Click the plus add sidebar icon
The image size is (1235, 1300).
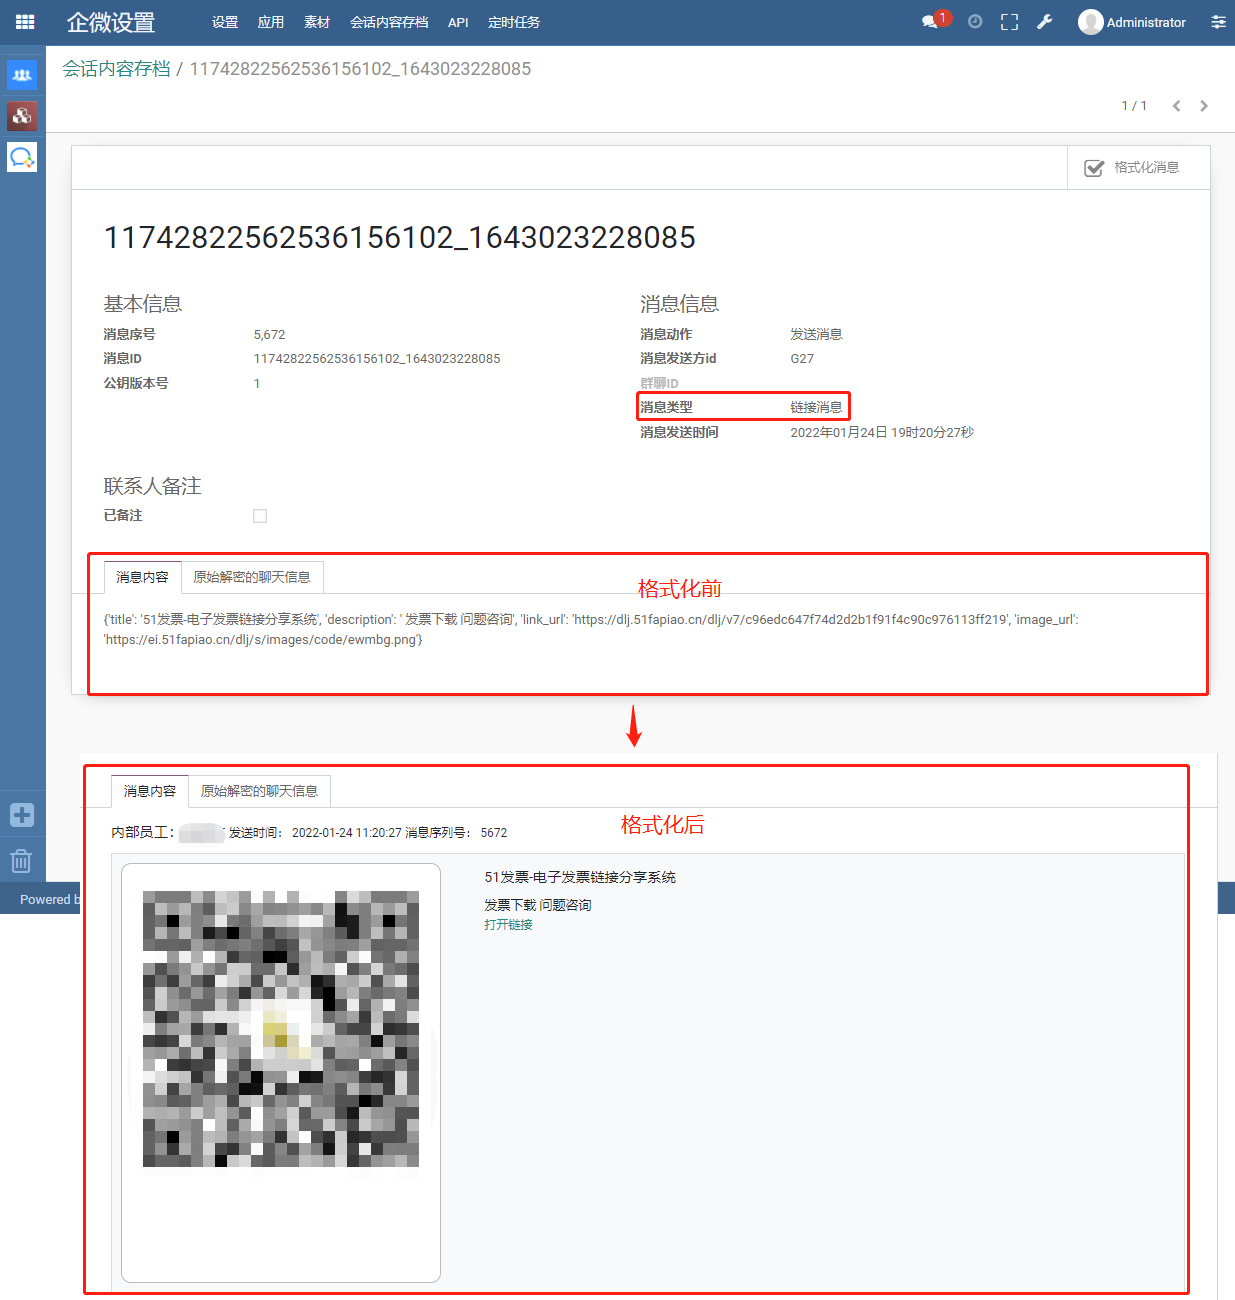click(22, 815)
